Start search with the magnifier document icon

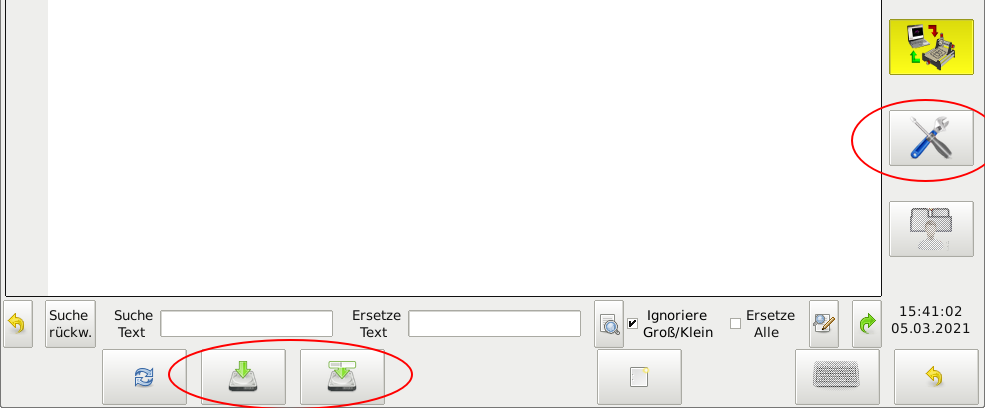coord(609,324)
